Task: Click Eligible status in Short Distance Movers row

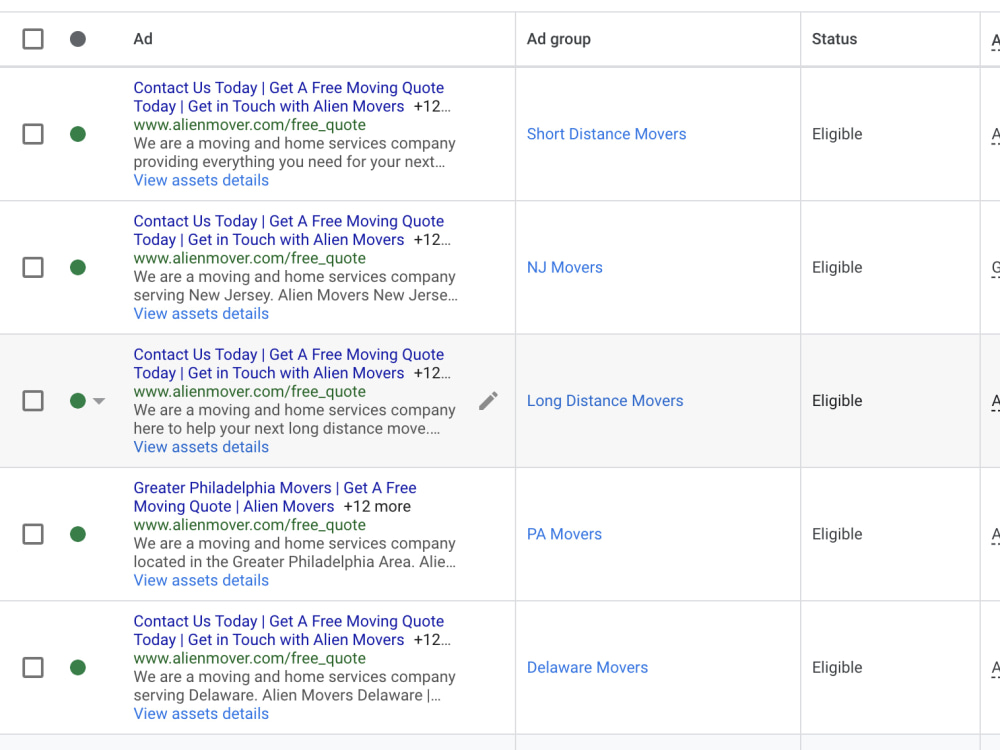Action: pos(837,134)
